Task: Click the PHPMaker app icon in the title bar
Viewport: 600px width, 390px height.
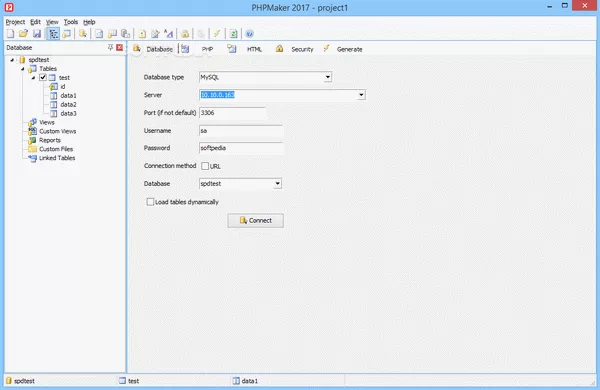Action: tap(9, 7)
